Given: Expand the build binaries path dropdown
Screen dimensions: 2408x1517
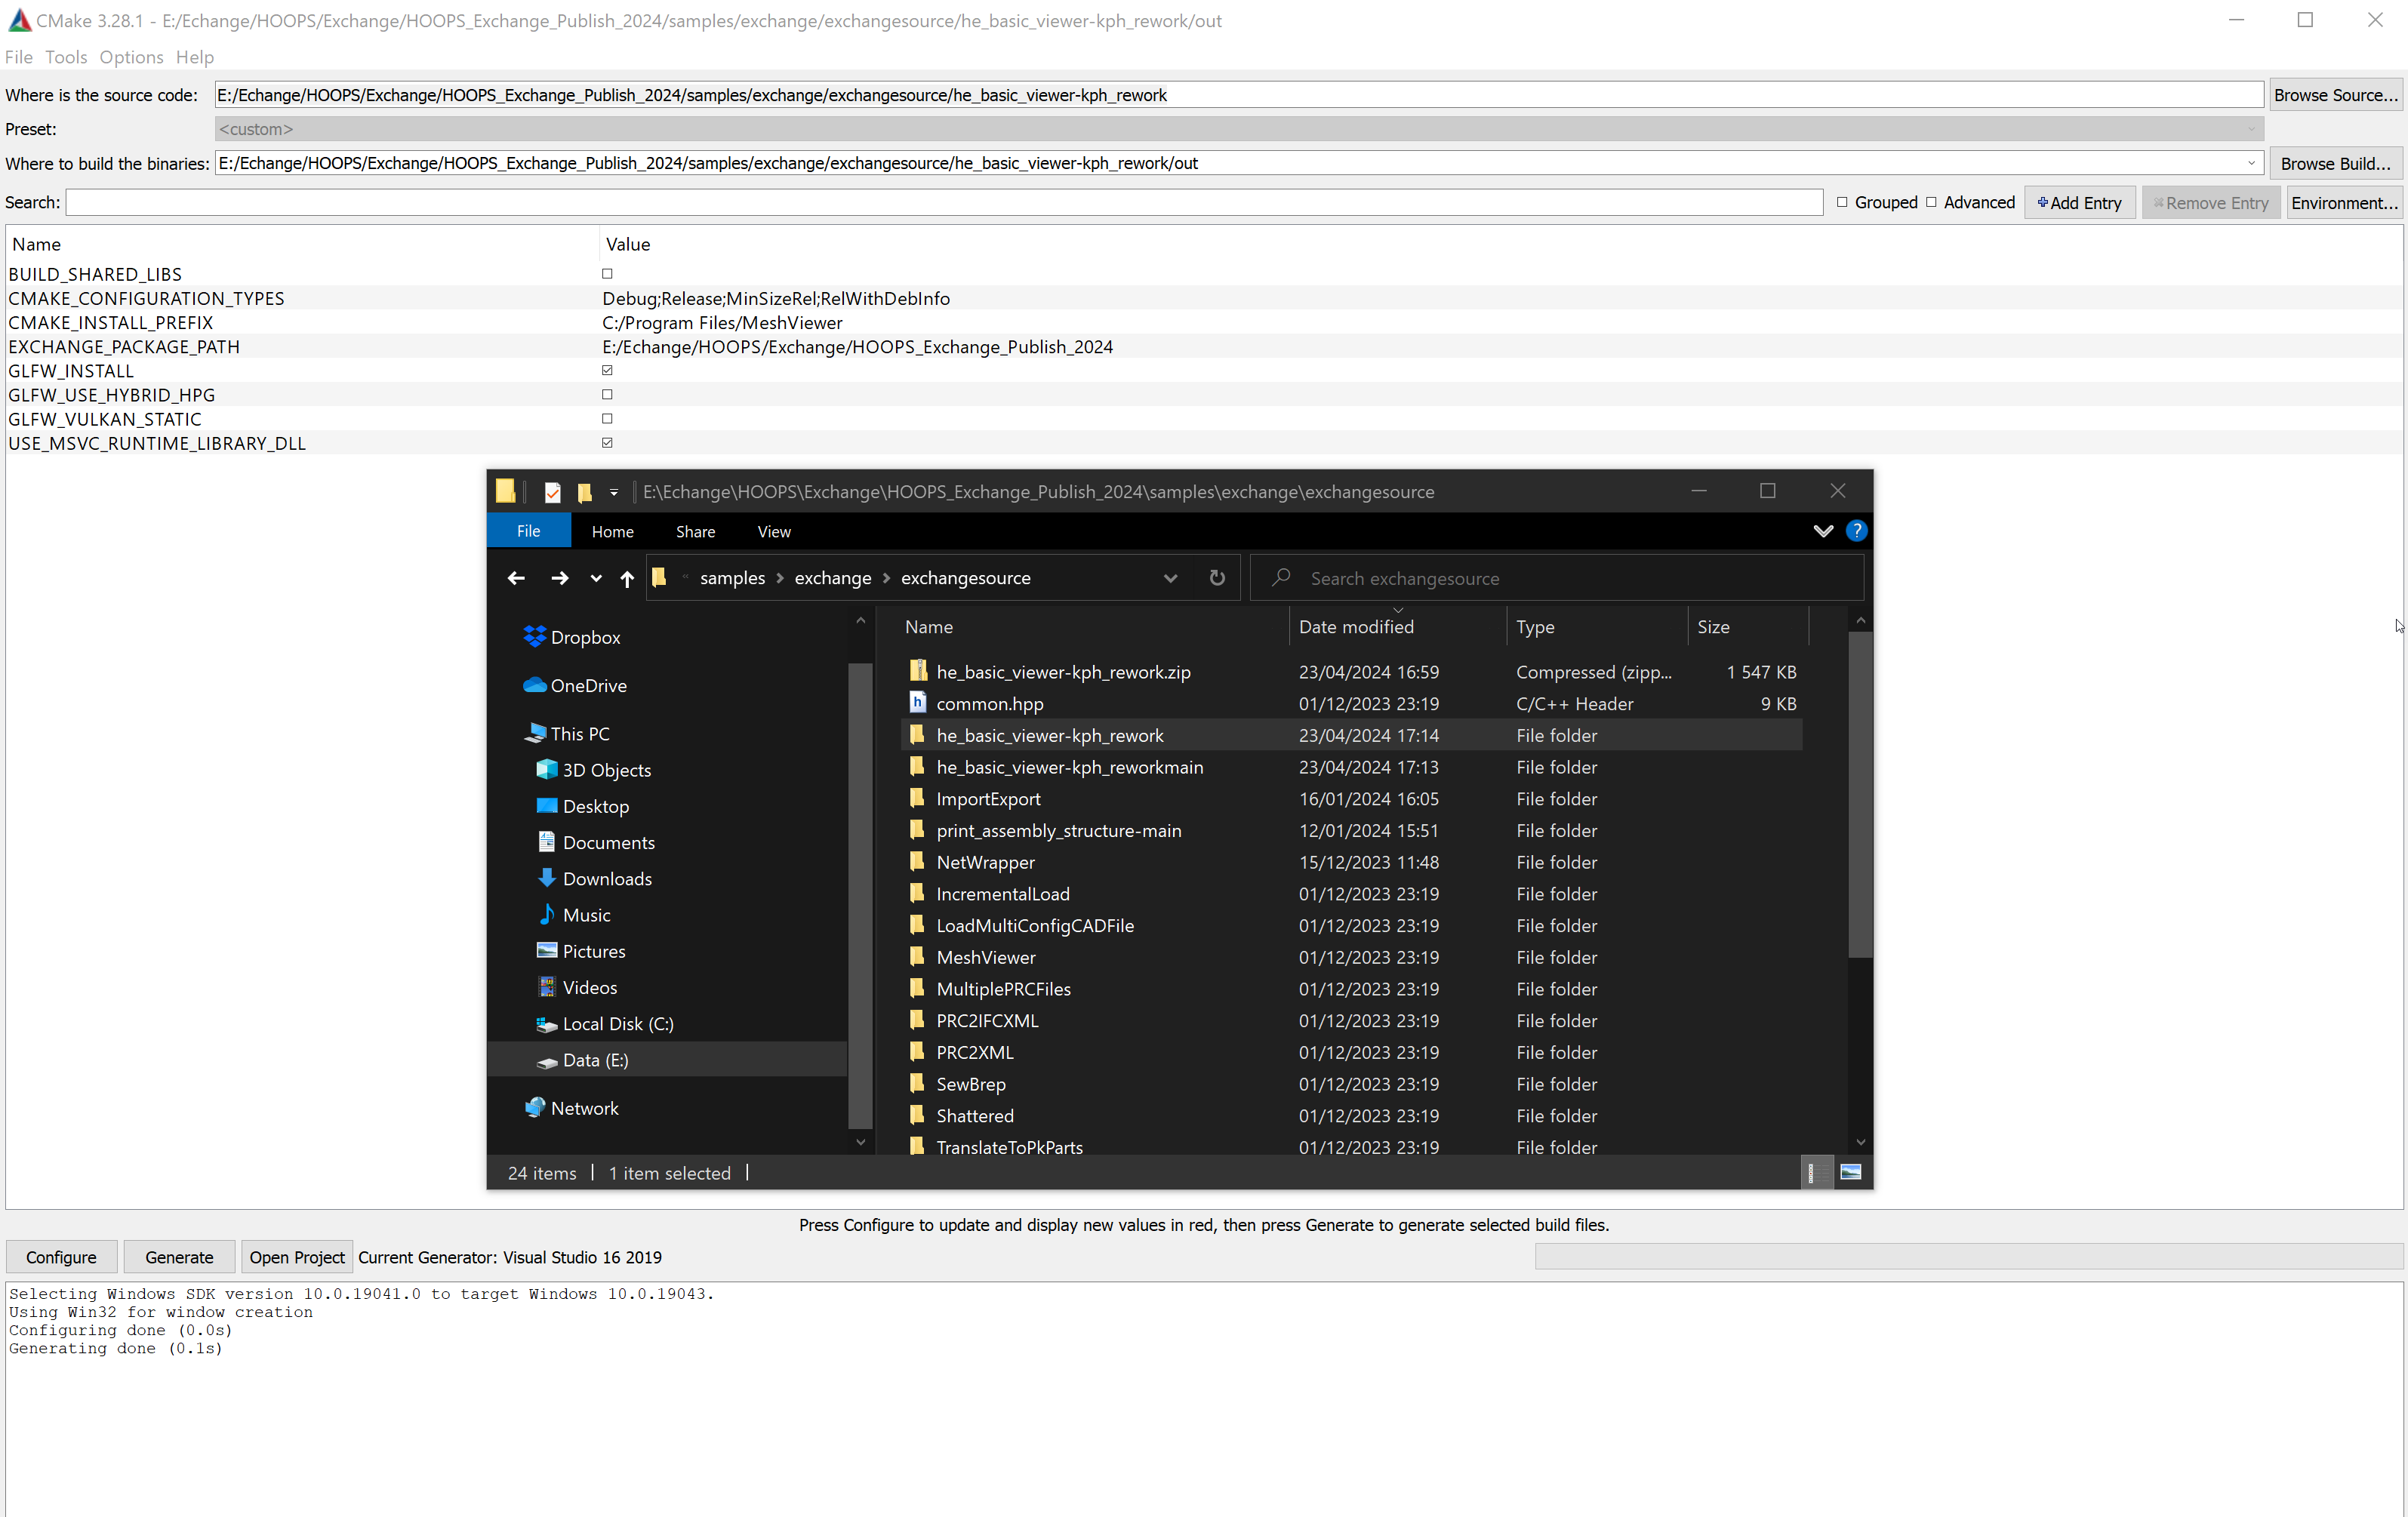Looking at the screenshot, I should coord(2251,163).
